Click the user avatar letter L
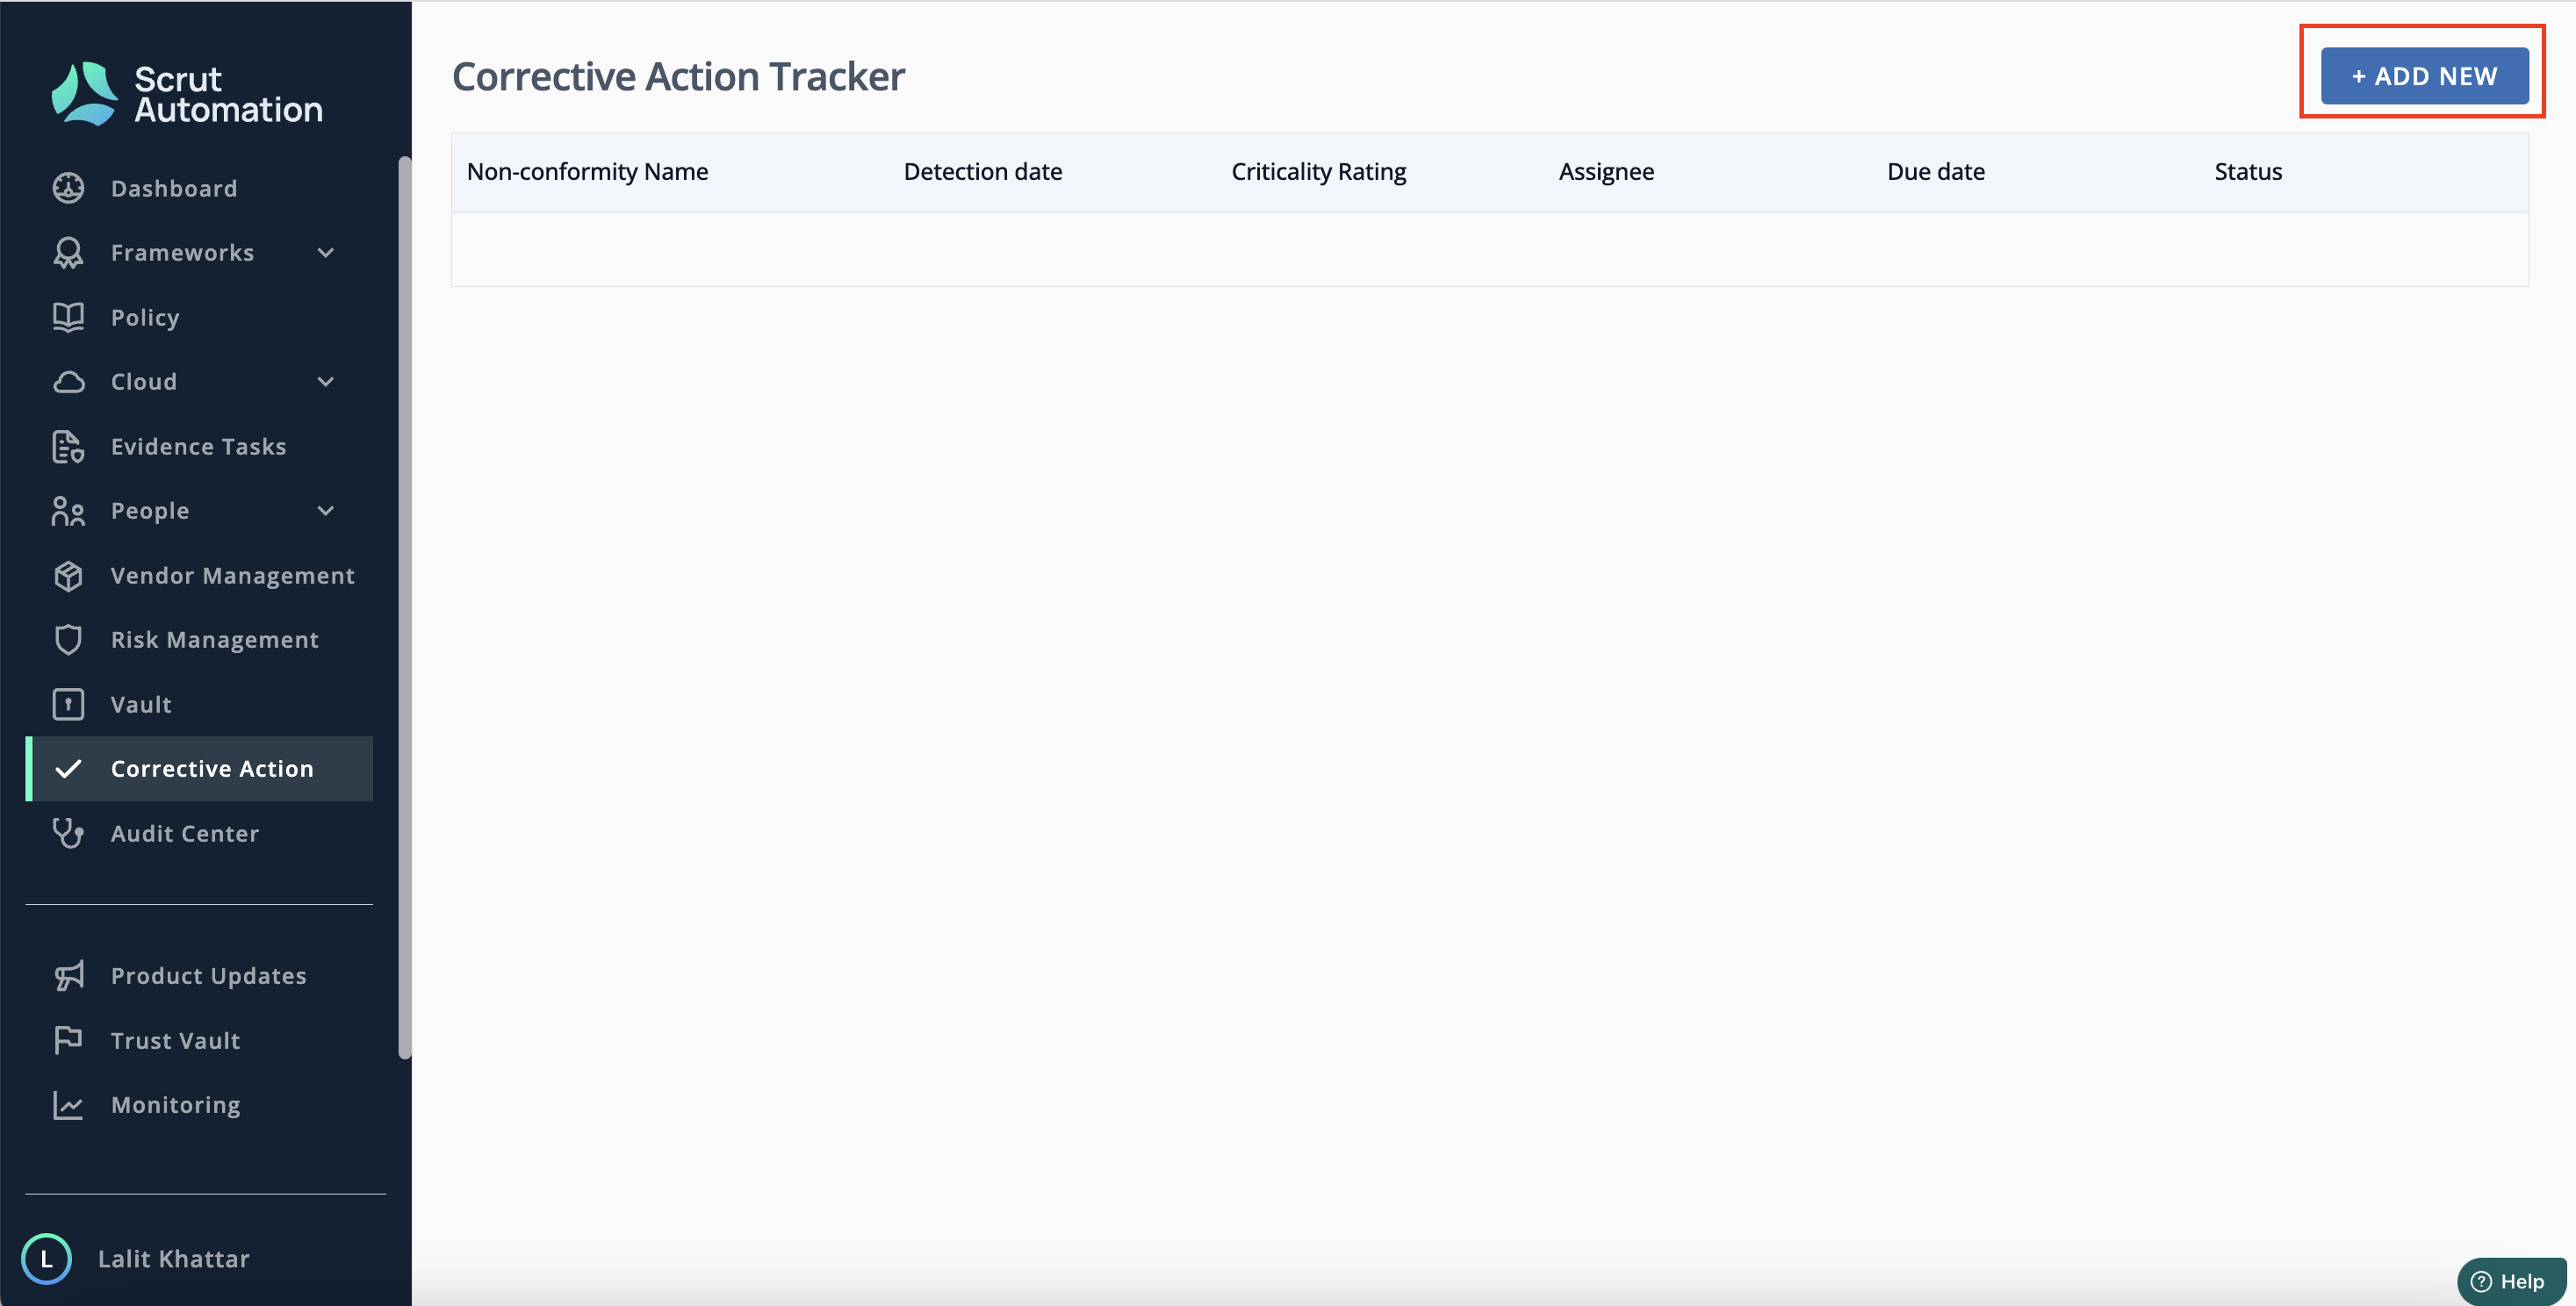Image resolution: width=2576 pixels, height=1306 pixels. point(46,1259)
